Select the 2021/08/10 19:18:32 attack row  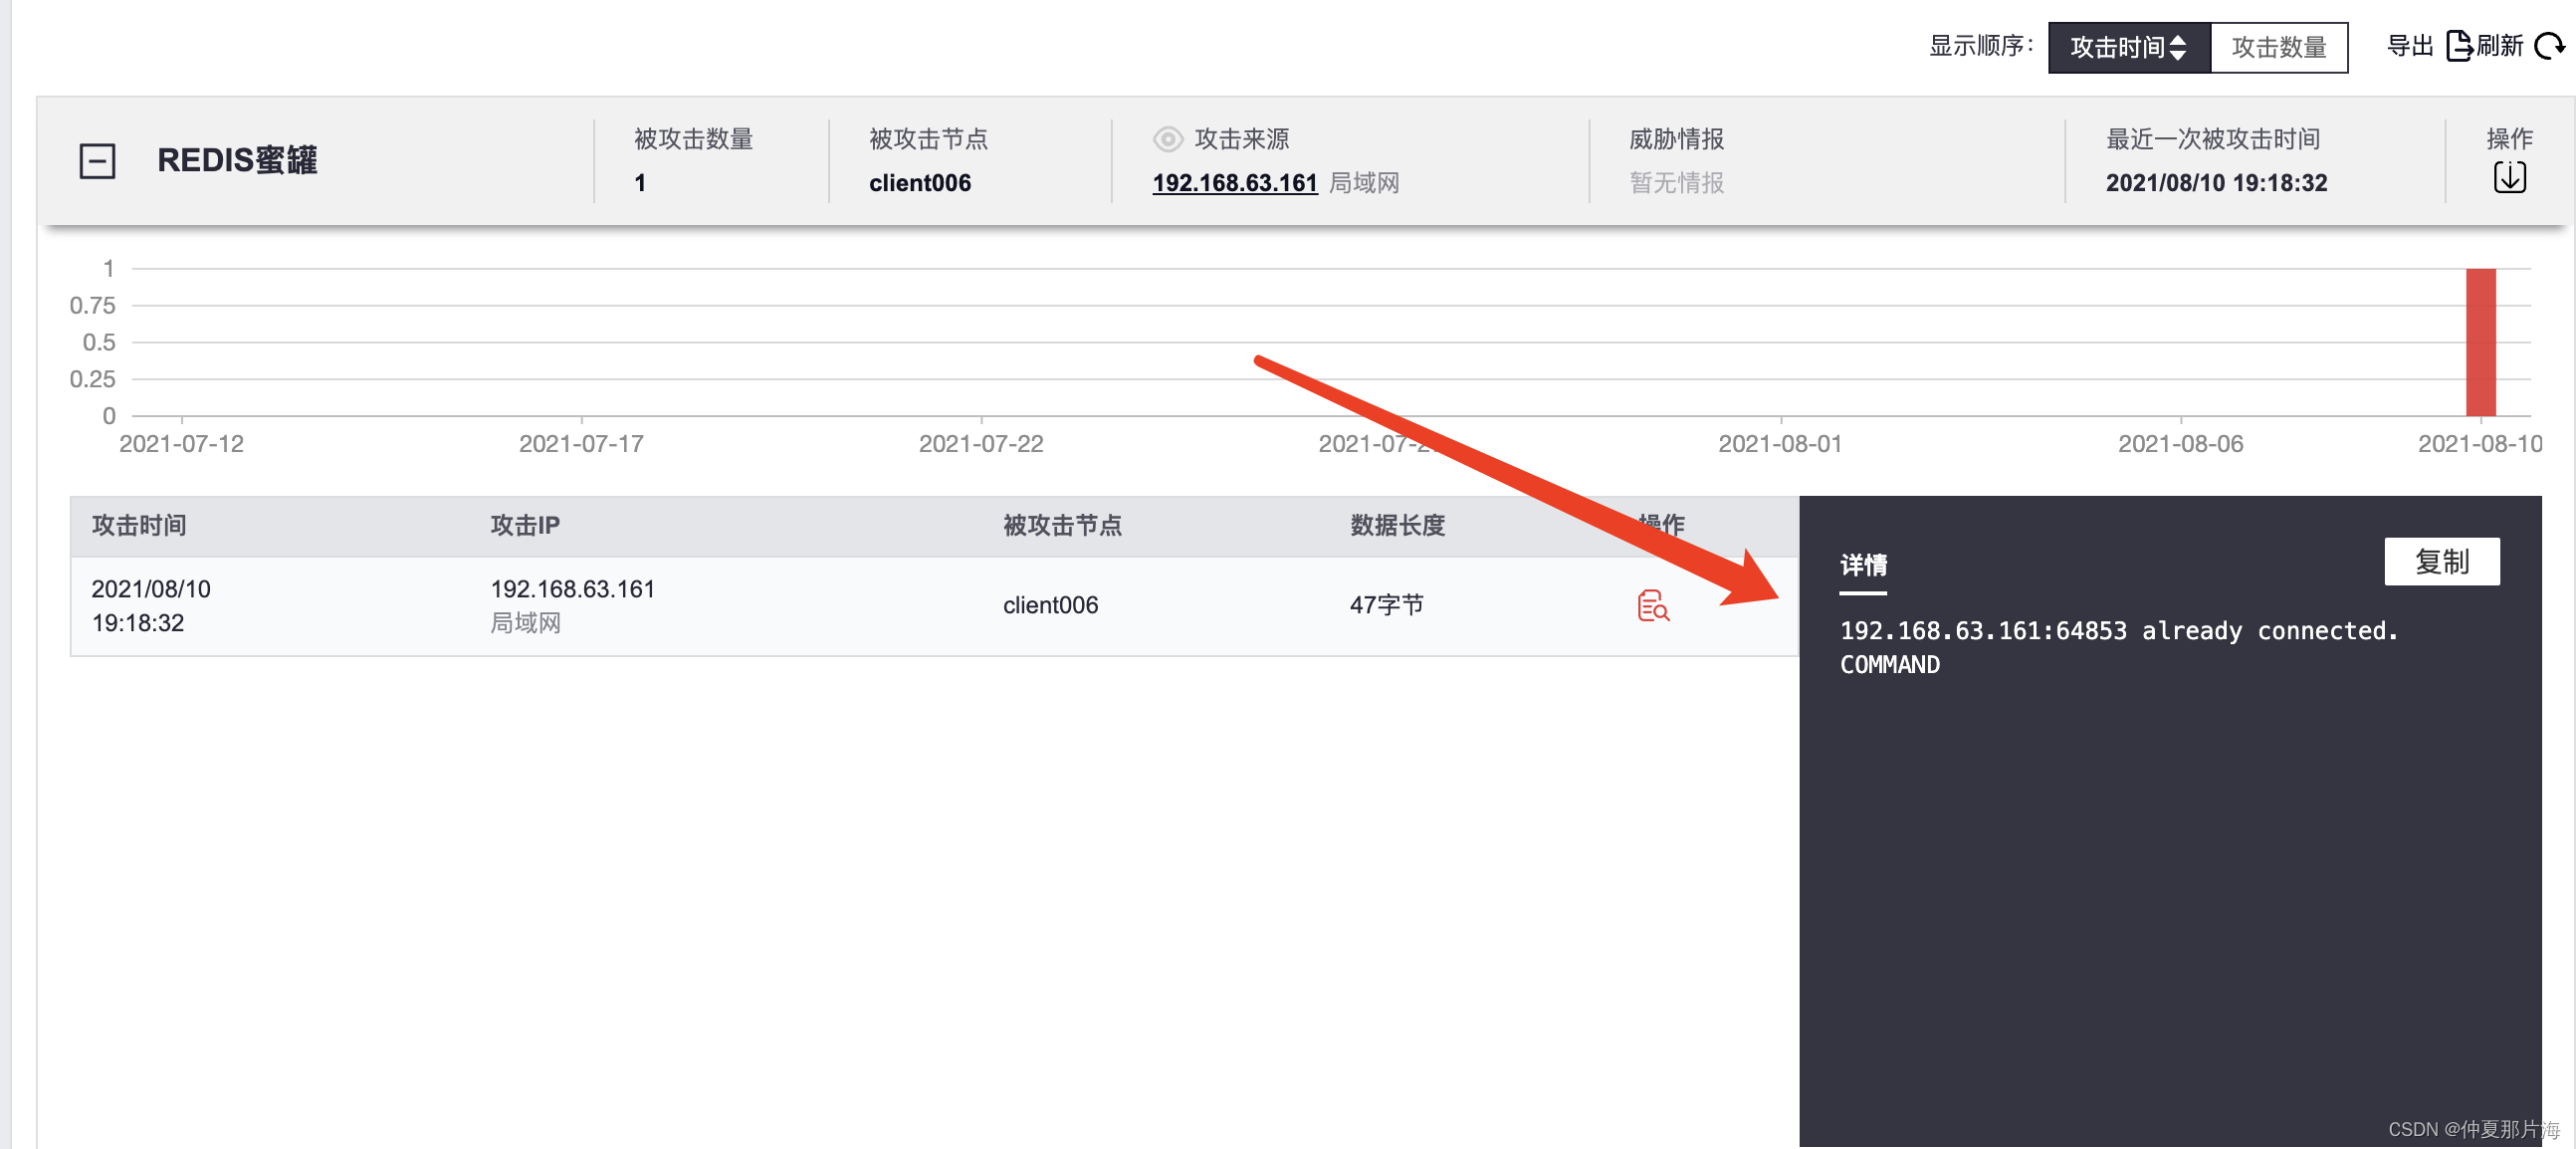(x=150, y=605)
